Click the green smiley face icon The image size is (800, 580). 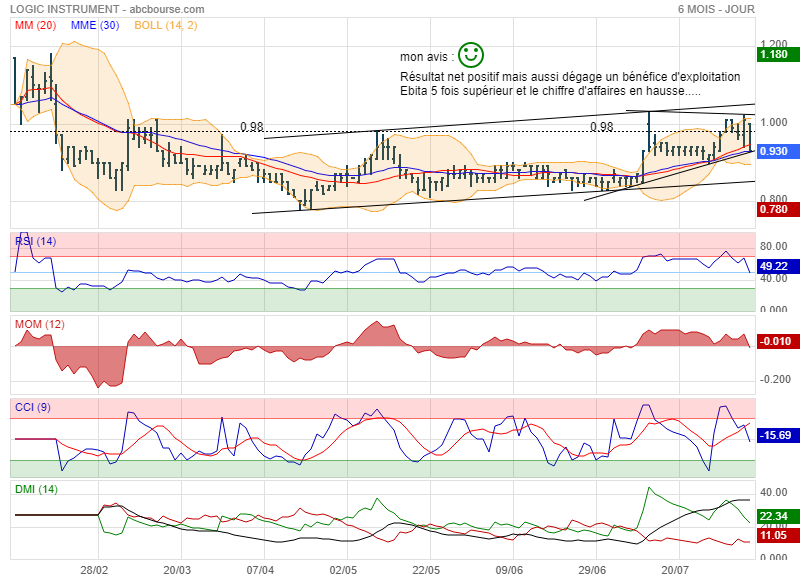(470, 55)
